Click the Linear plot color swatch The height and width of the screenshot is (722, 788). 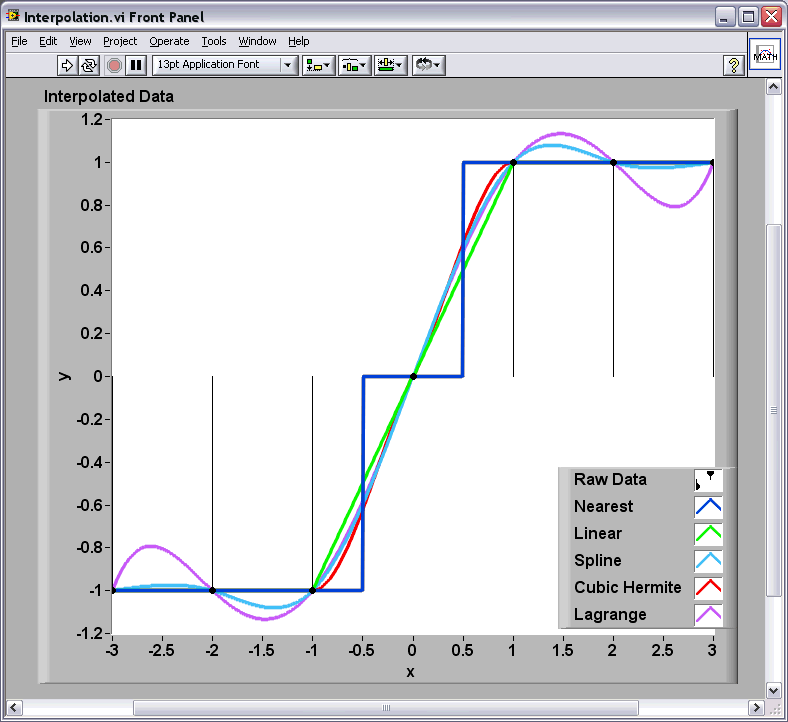tap(708, 534)
